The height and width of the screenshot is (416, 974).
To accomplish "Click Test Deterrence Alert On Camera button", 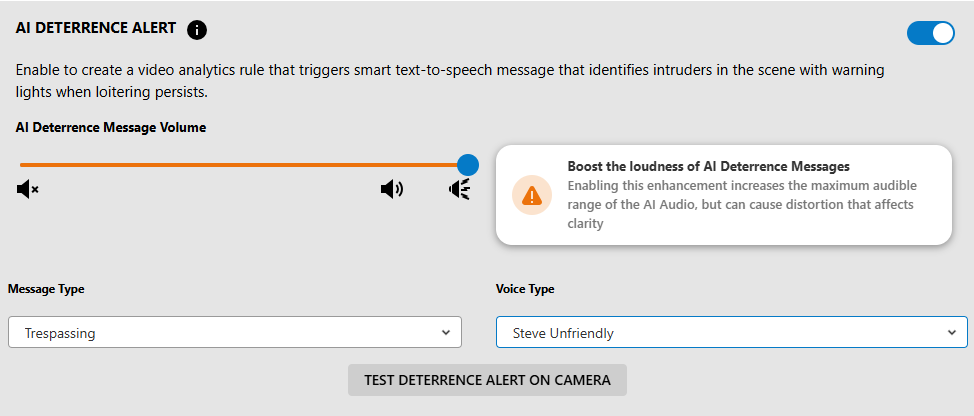I will tap(487, 380).
